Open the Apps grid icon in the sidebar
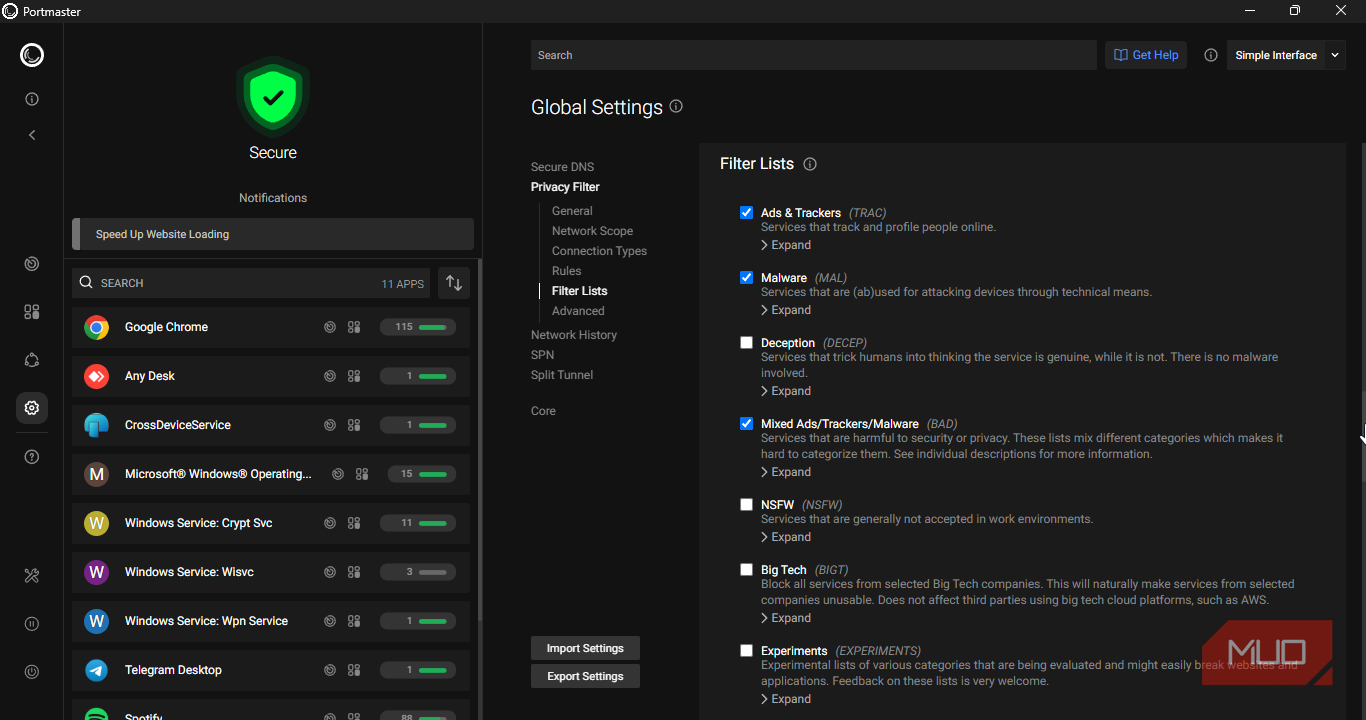Image resolution: width=1366 pixels, height=720 pixels. click(32, 312)
